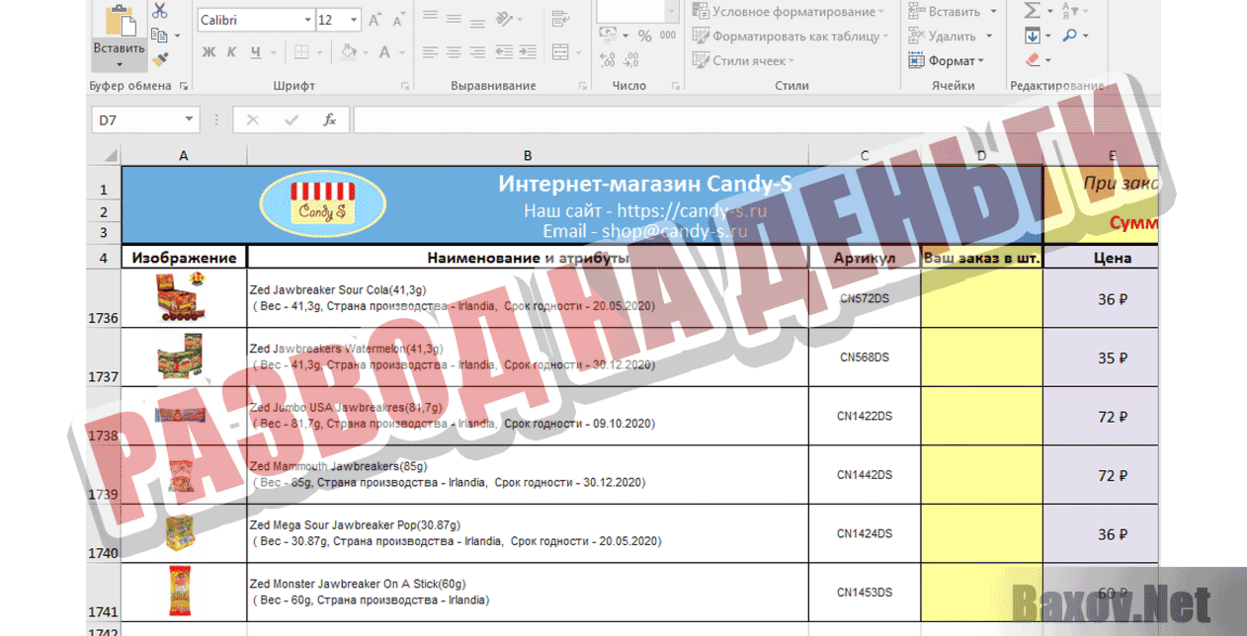Screen dimensions: 1247x636
Task: Click the Clear eraser icon
Action: click(x=1032, y=61)
